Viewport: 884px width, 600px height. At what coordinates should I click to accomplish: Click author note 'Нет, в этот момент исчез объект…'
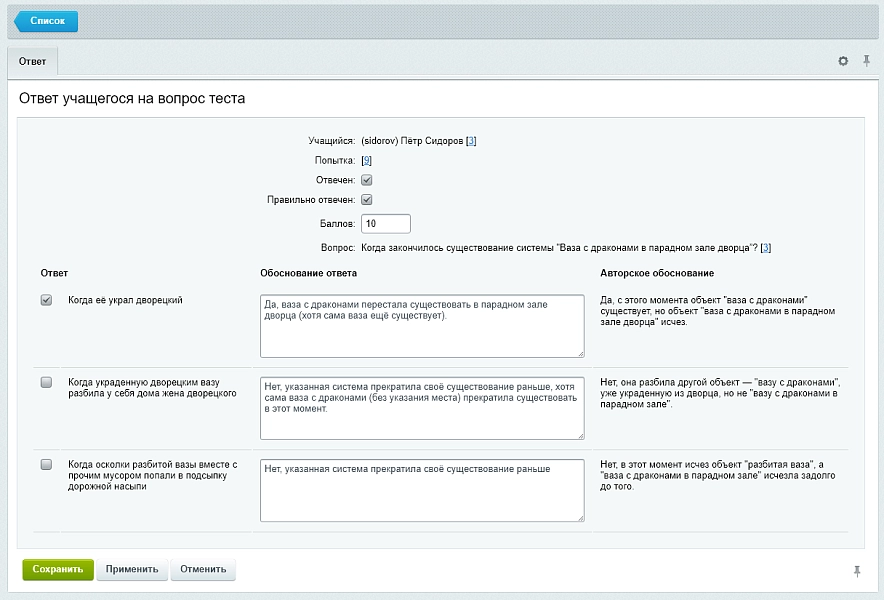717,475
